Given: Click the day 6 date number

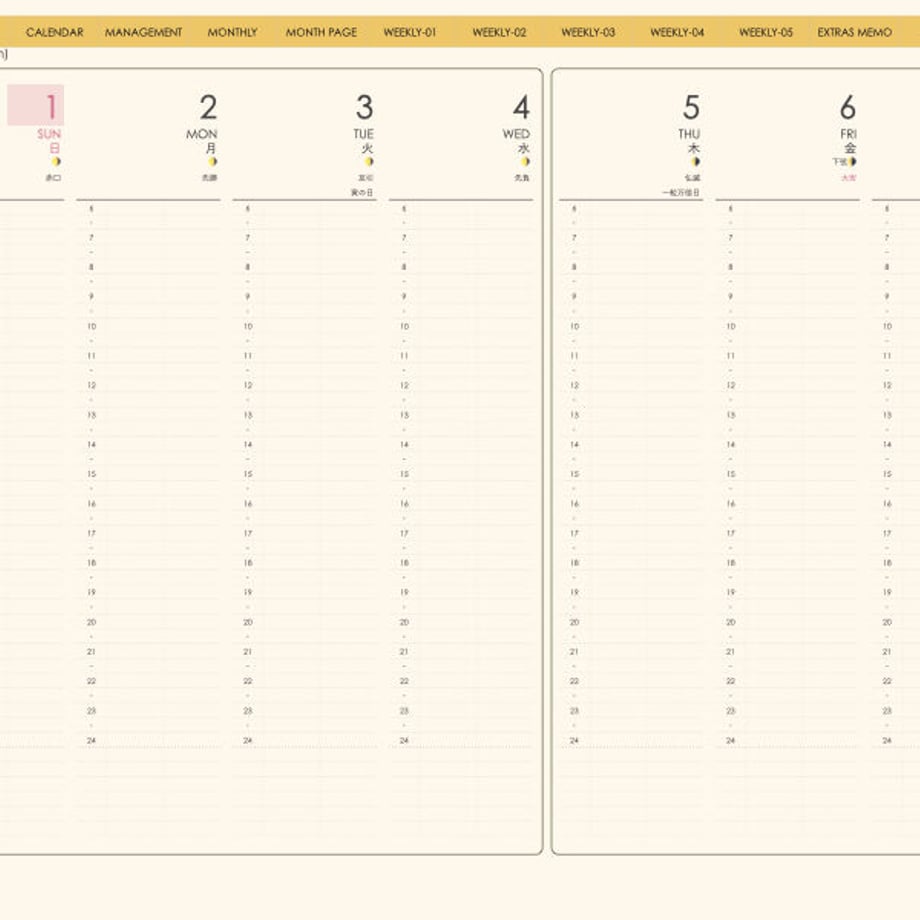Looking at the screenshot, I should pos(848,107).
